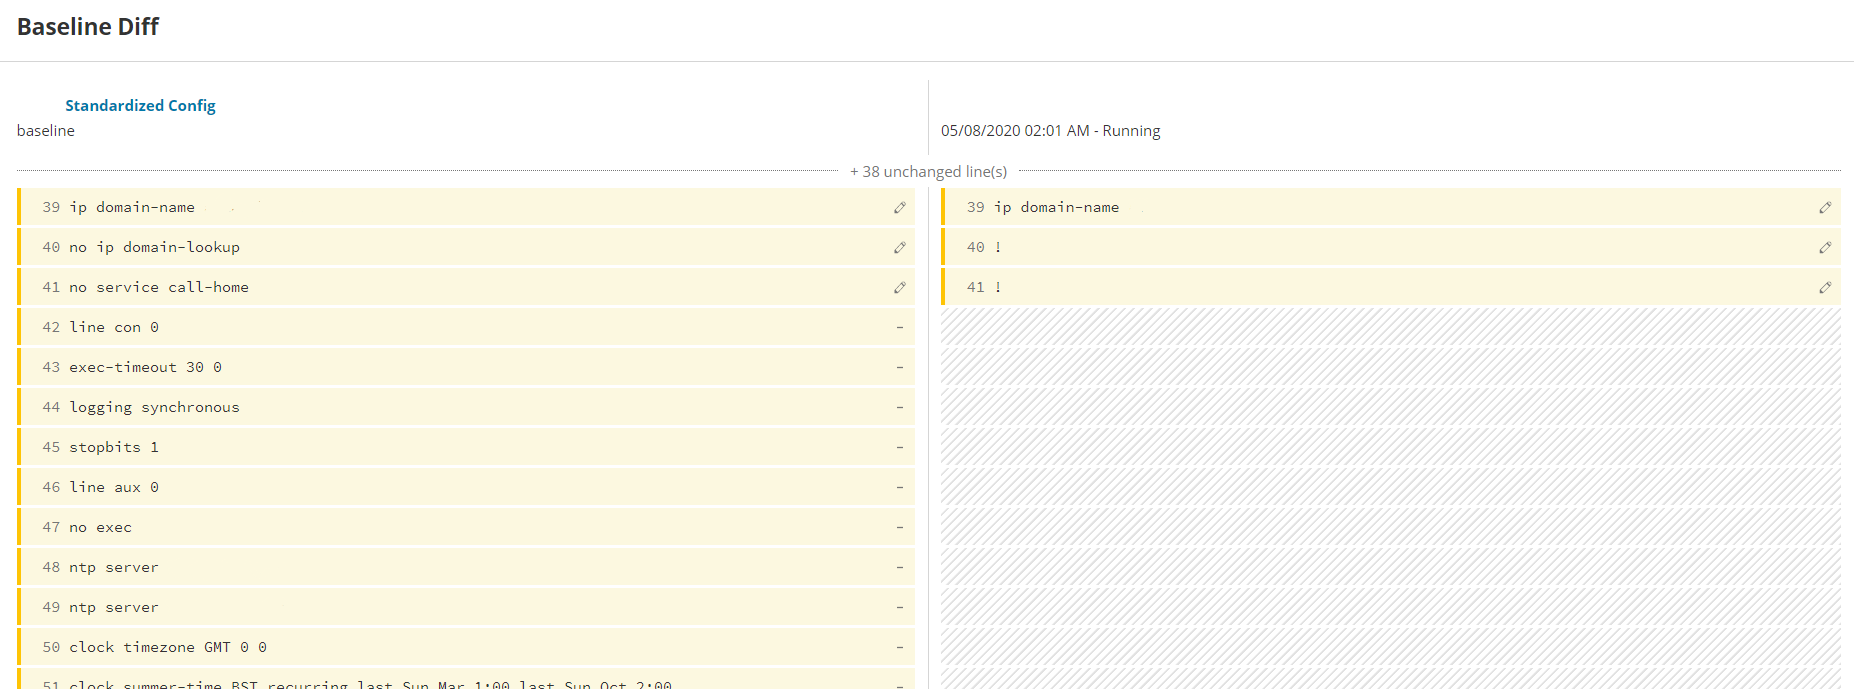
Task: Click minus icon on stopbits 1 row
Action: tap(900, 447)
